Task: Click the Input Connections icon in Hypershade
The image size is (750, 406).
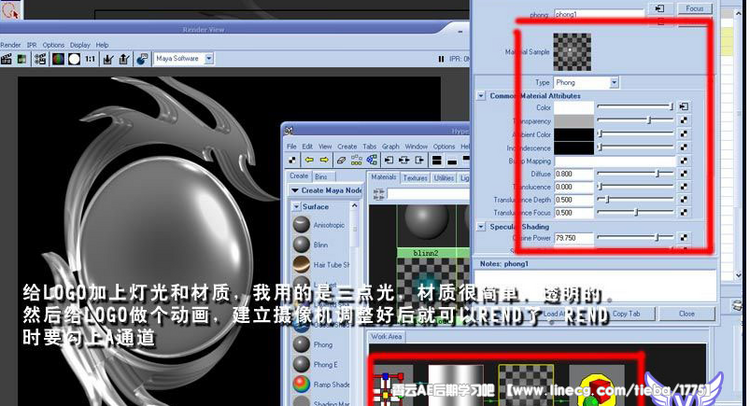Action: 389,160
